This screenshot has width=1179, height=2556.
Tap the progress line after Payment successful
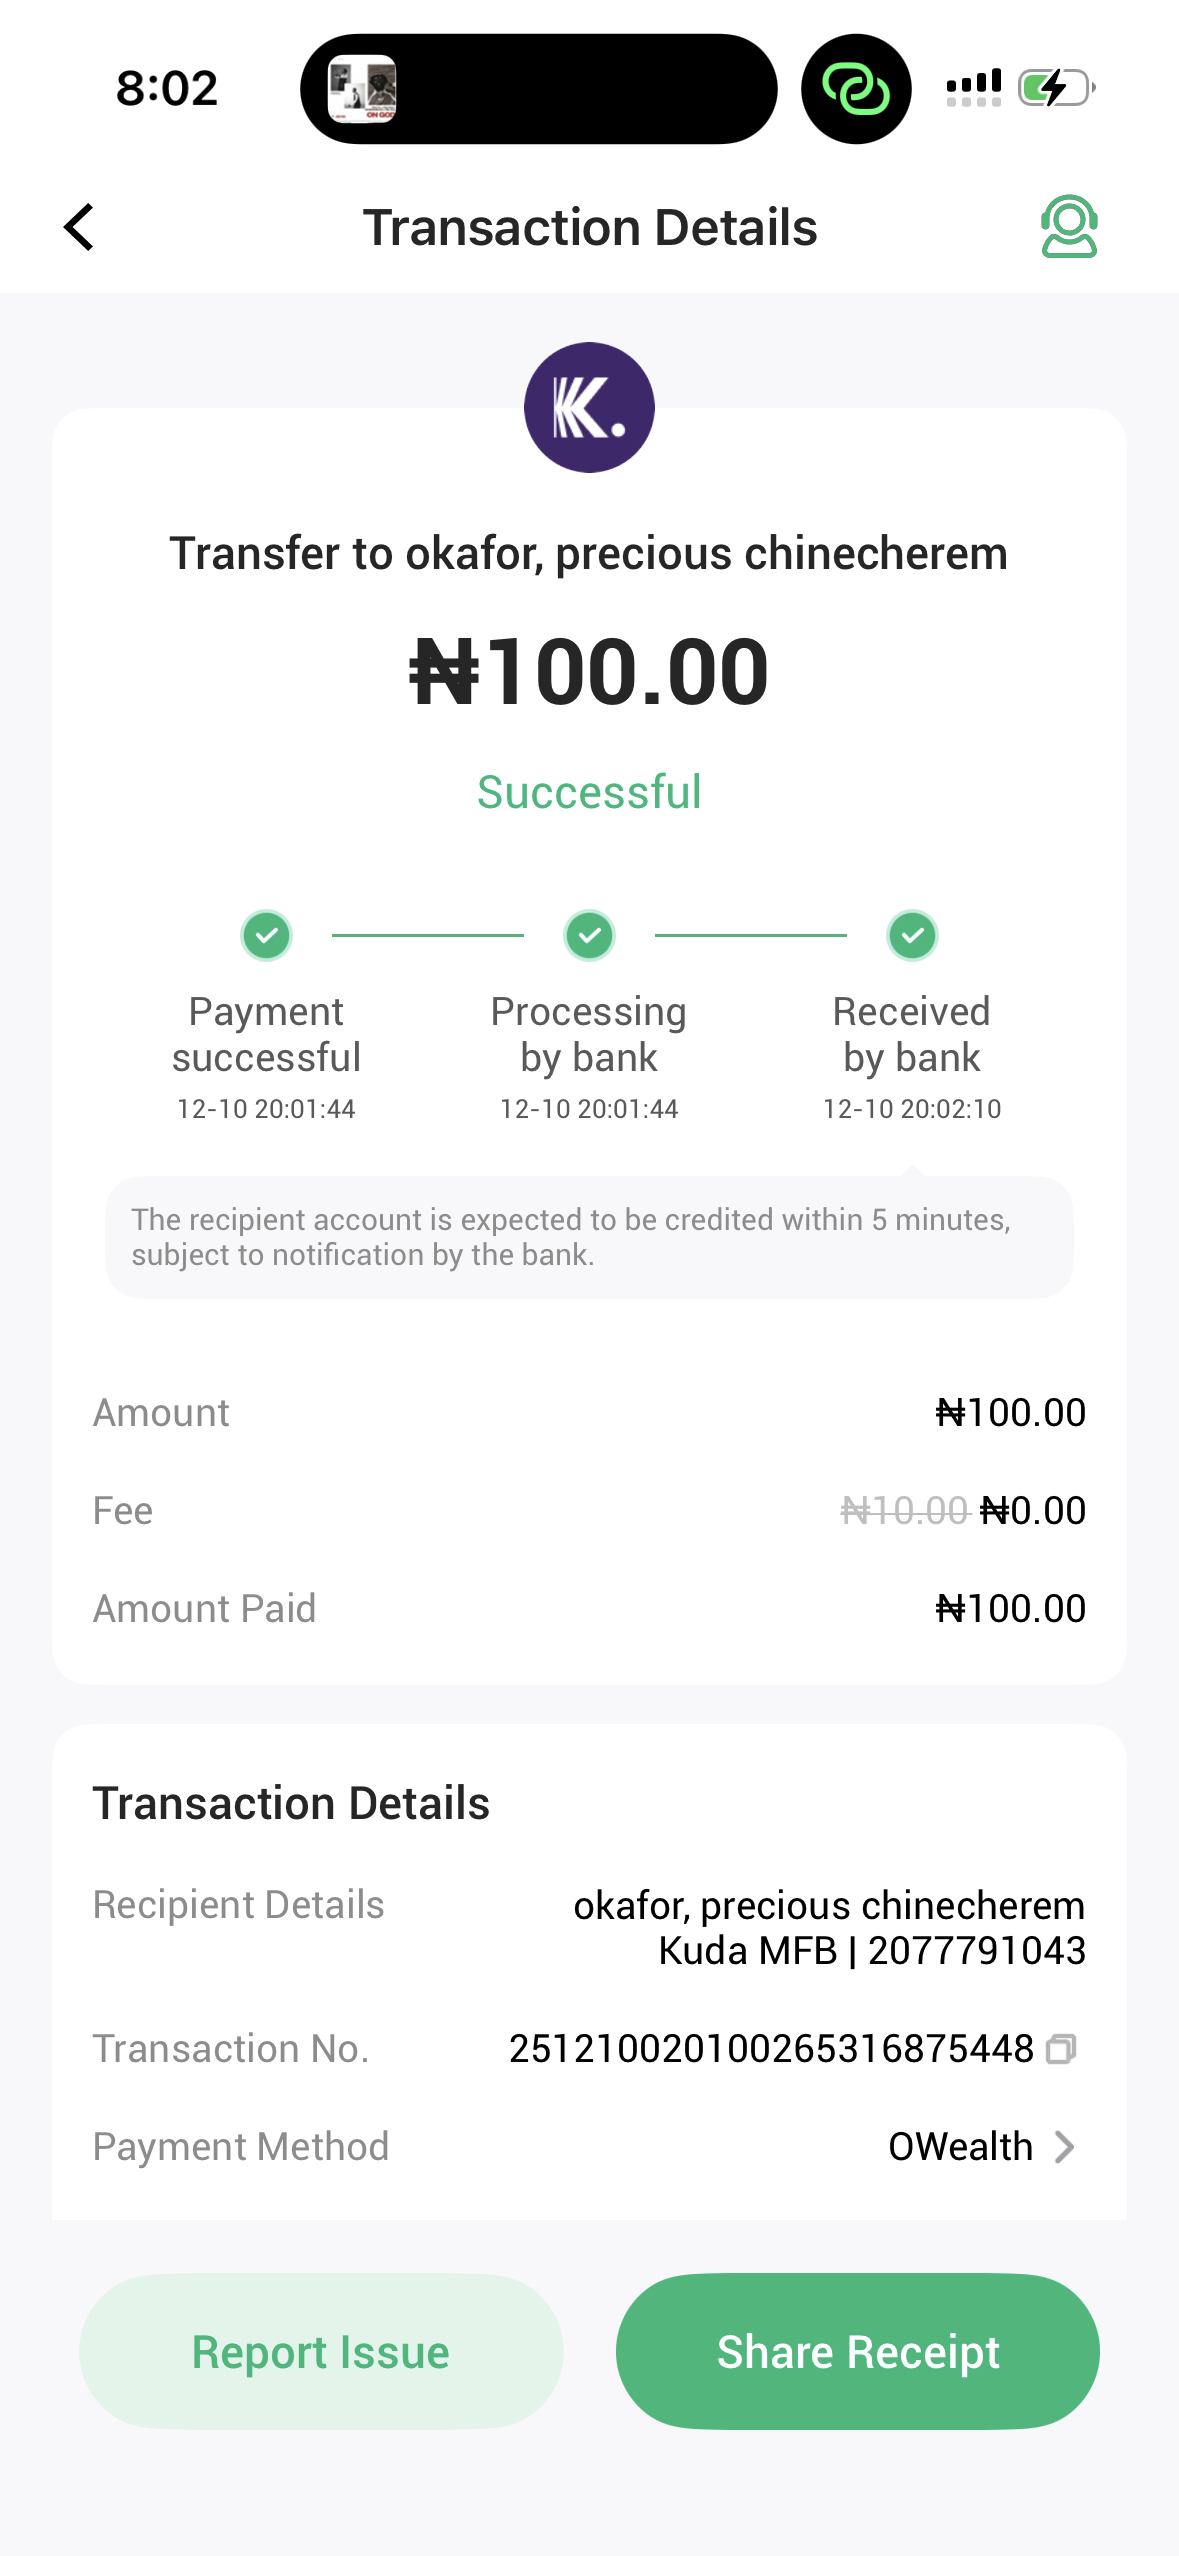pyautogui.click(x=427, y=936)
